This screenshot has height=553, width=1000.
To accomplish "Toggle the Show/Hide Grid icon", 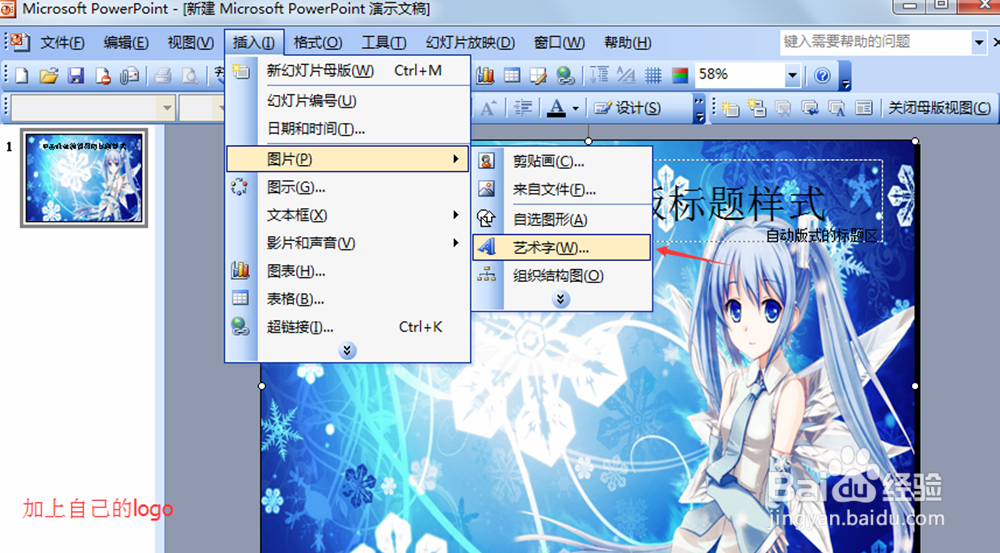I will [653, 75].
